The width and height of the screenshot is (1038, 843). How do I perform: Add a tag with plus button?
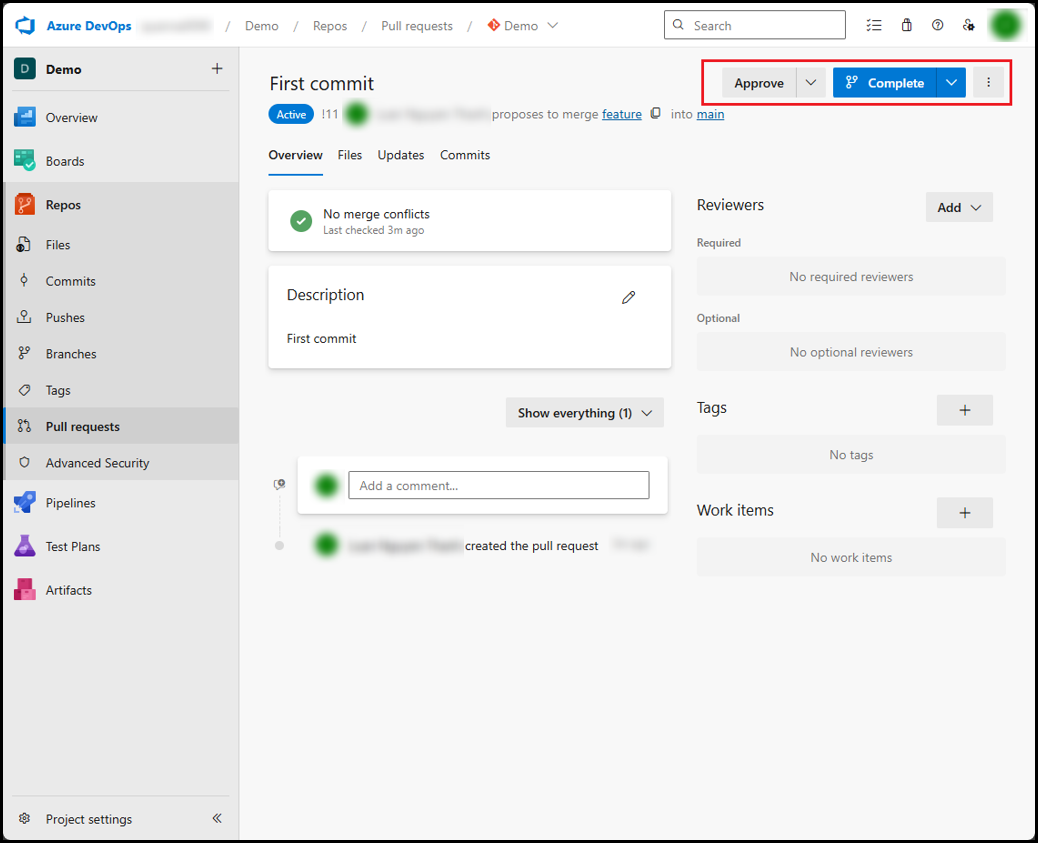tap(964, 410)
